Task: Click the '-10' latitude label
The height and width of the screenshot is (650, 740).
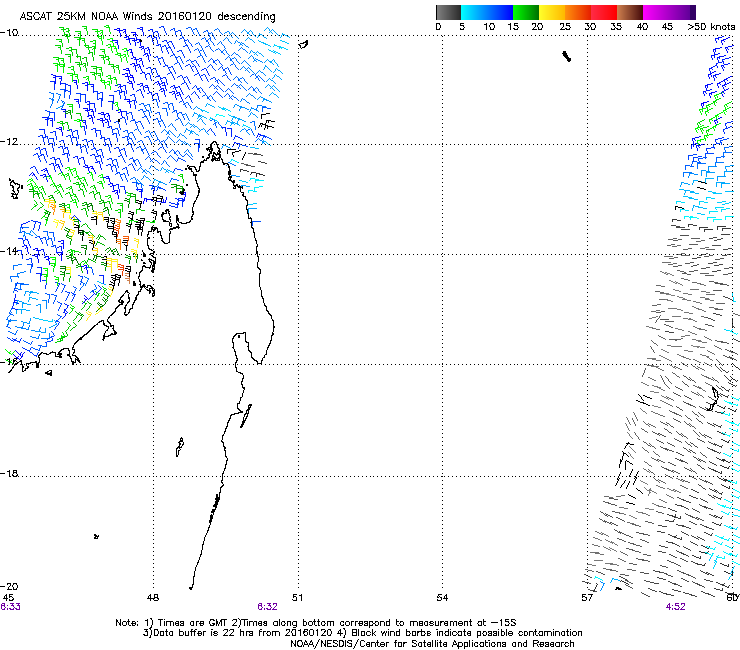Action: click(9, 33)
